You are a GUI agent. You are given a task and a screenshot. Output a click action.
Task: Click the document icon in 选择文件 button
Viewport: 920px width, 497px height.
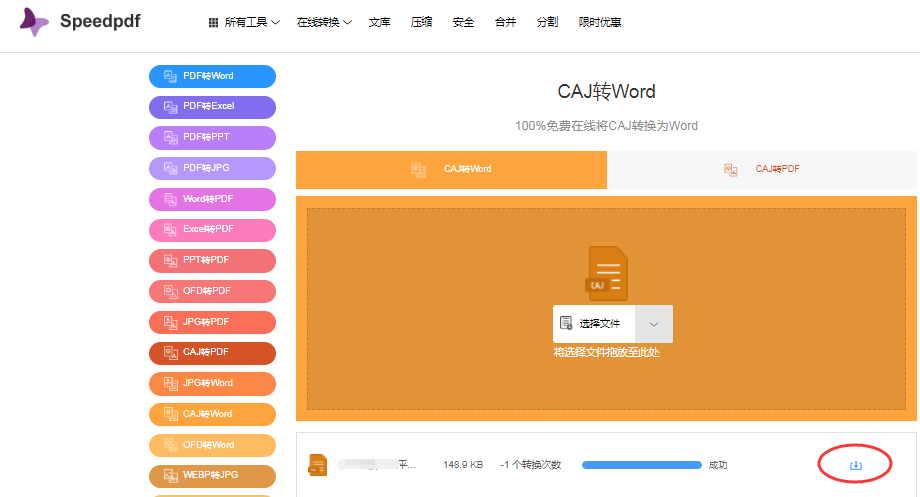pyautogui.click(x=566, y=323)
